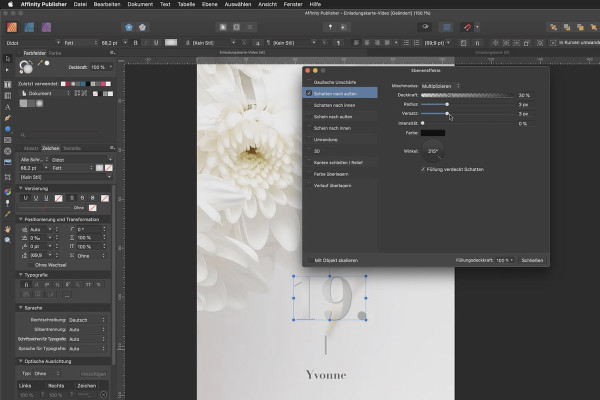Open the Tabelle menu
Image resolution: width=600 pixels, height=400 pixels.
pos(186,4)
